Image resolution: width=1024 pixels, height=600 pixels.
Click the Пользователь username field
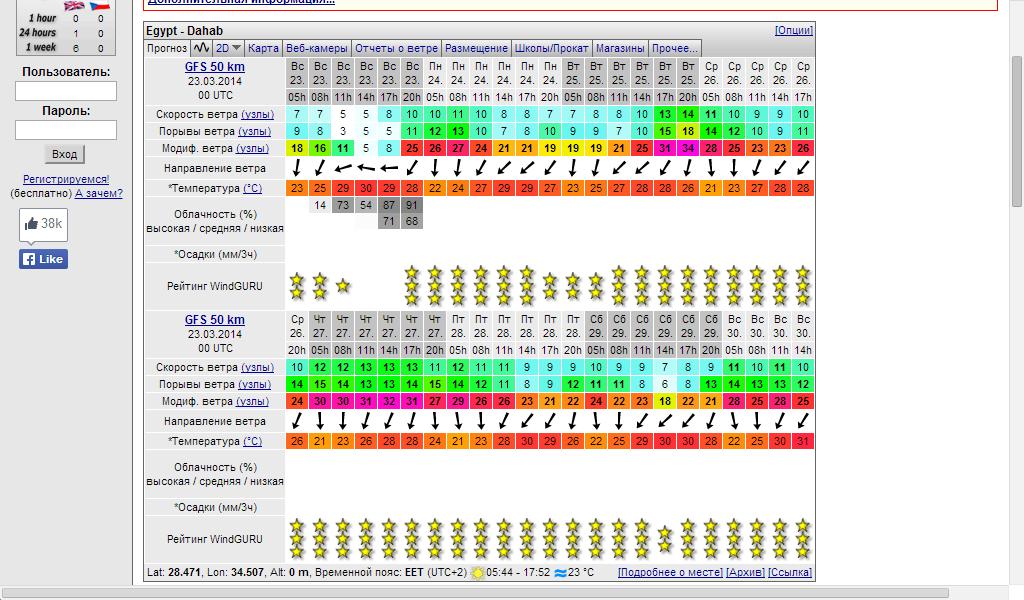(66, 91)
